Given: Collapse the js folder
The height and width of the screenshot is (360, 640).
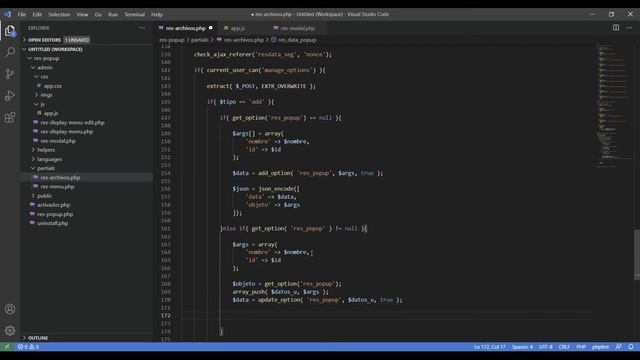Looking at the screenshot, I should (42, 104).
